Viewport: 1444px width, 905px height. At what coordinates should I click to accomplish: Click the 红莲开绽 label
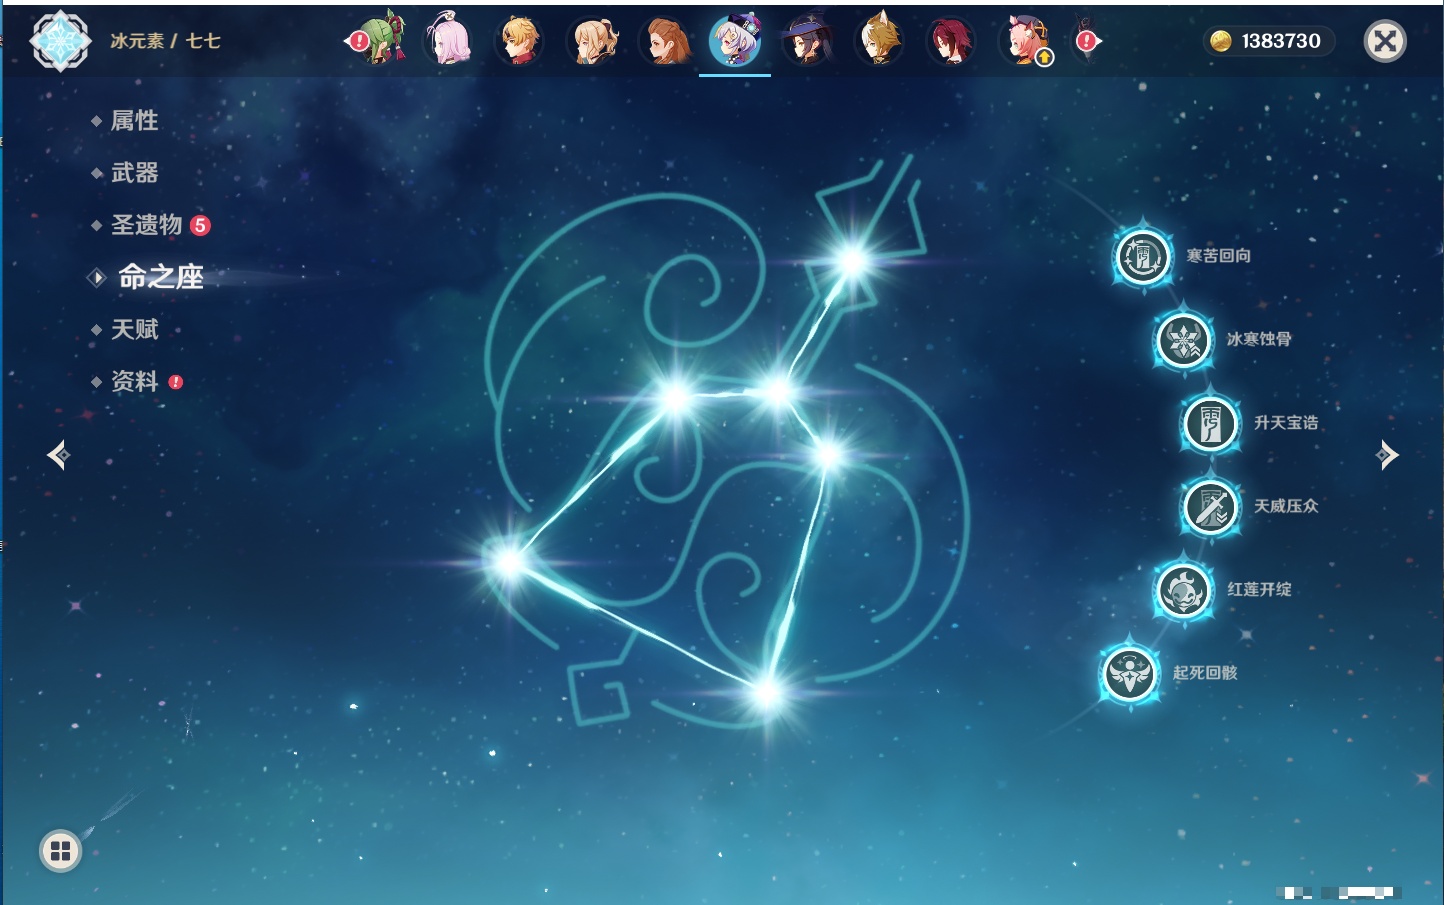(1259, 589)
